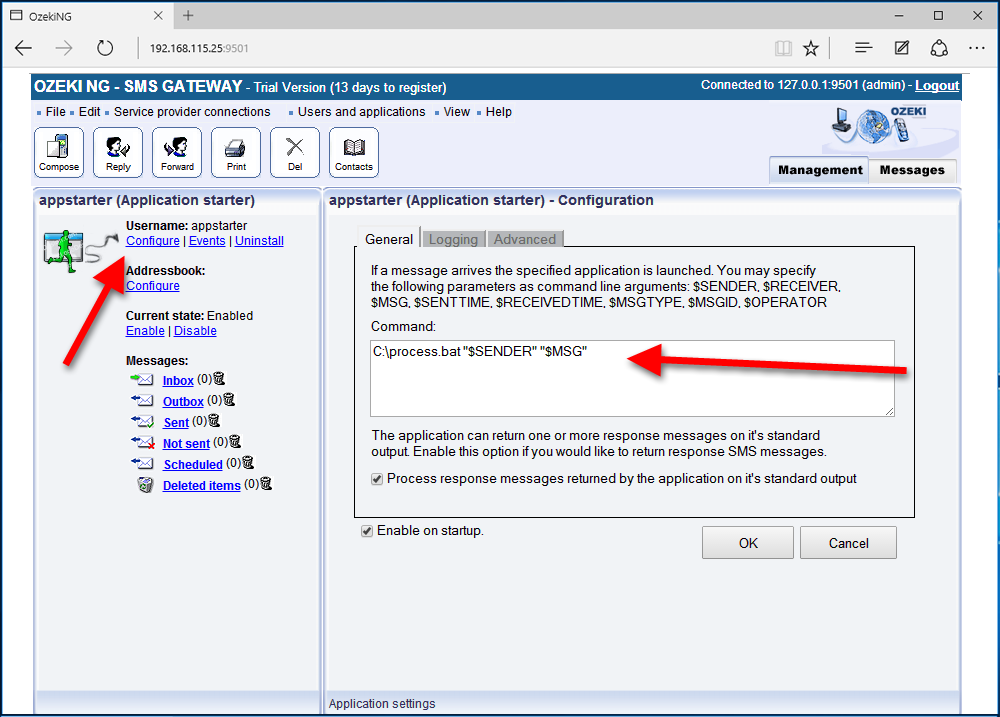Click the browser refresh icon
This screenshot has width=1000, height=717.
click(x=105, y=48)
